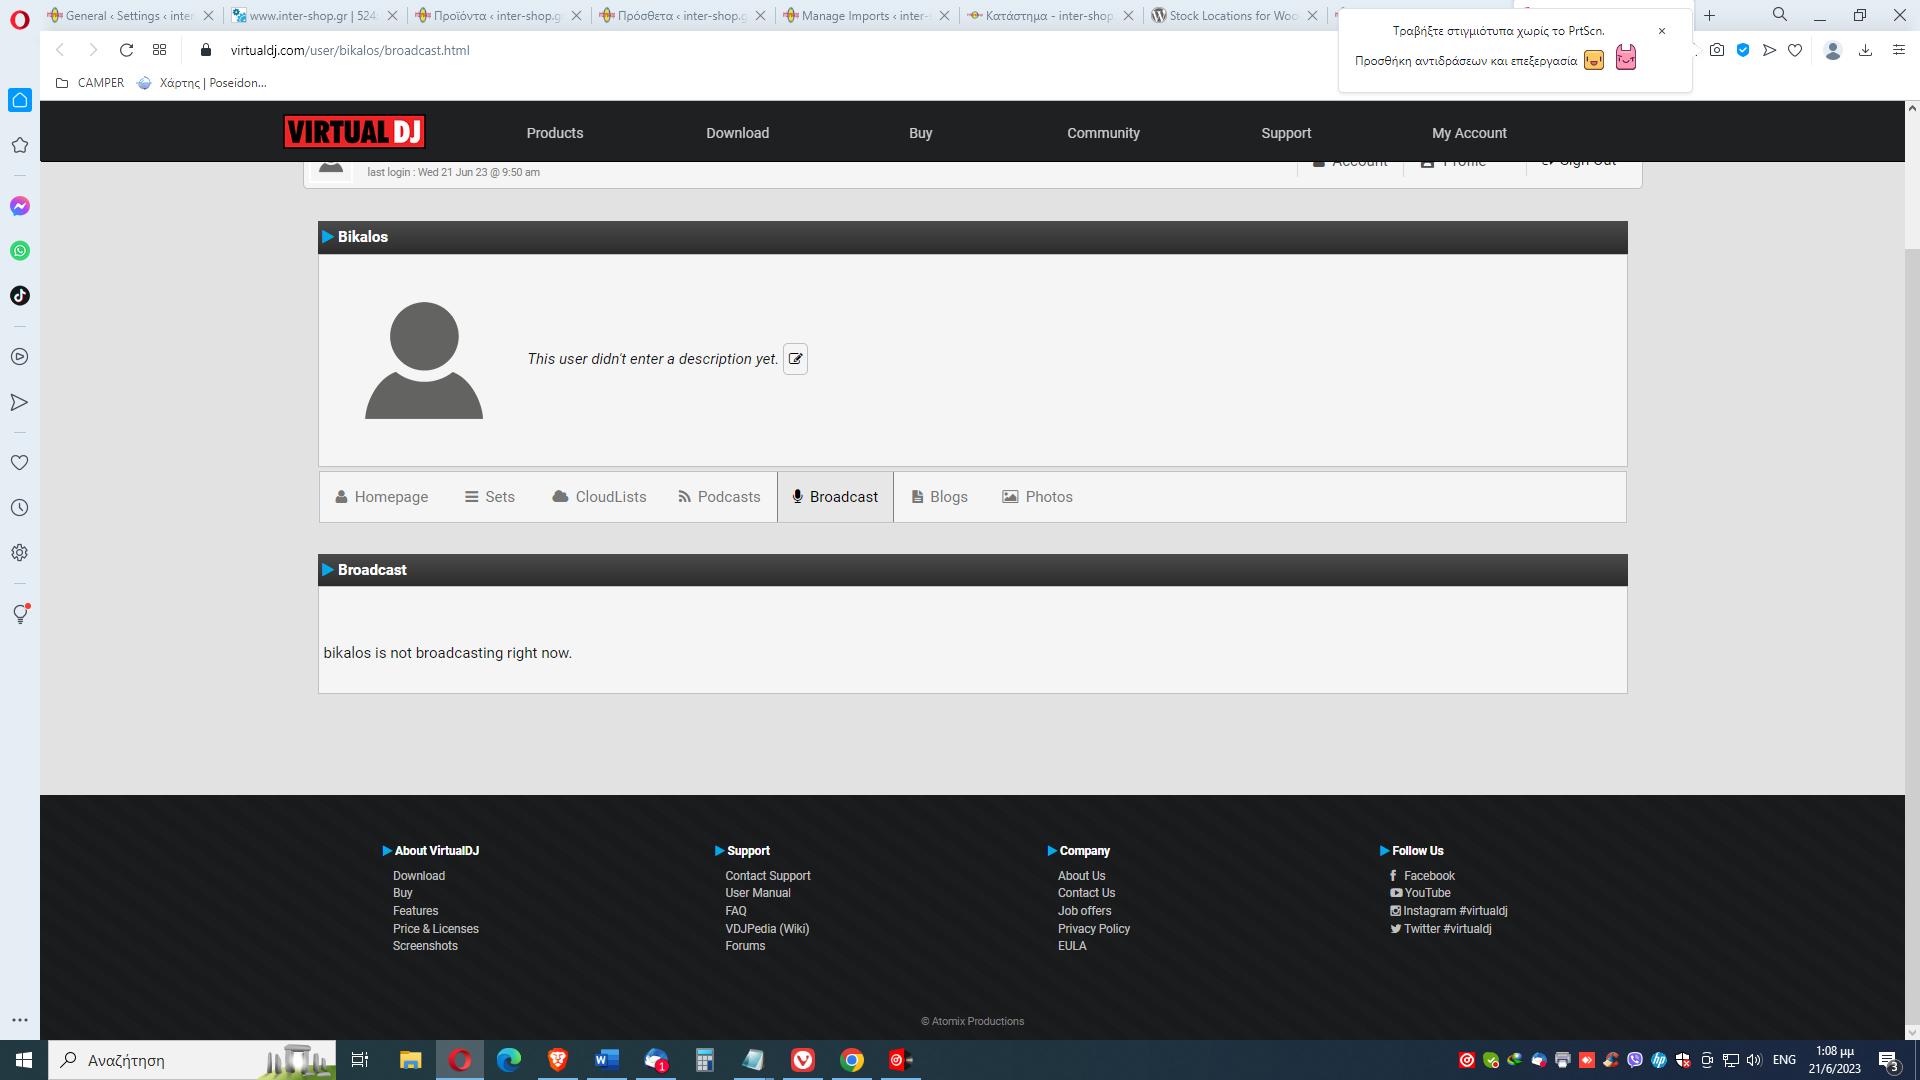Open Microsoft Word from the taskbar
The width and height of the screenshot is (1920, 1080).
(x=607, y=1060)
